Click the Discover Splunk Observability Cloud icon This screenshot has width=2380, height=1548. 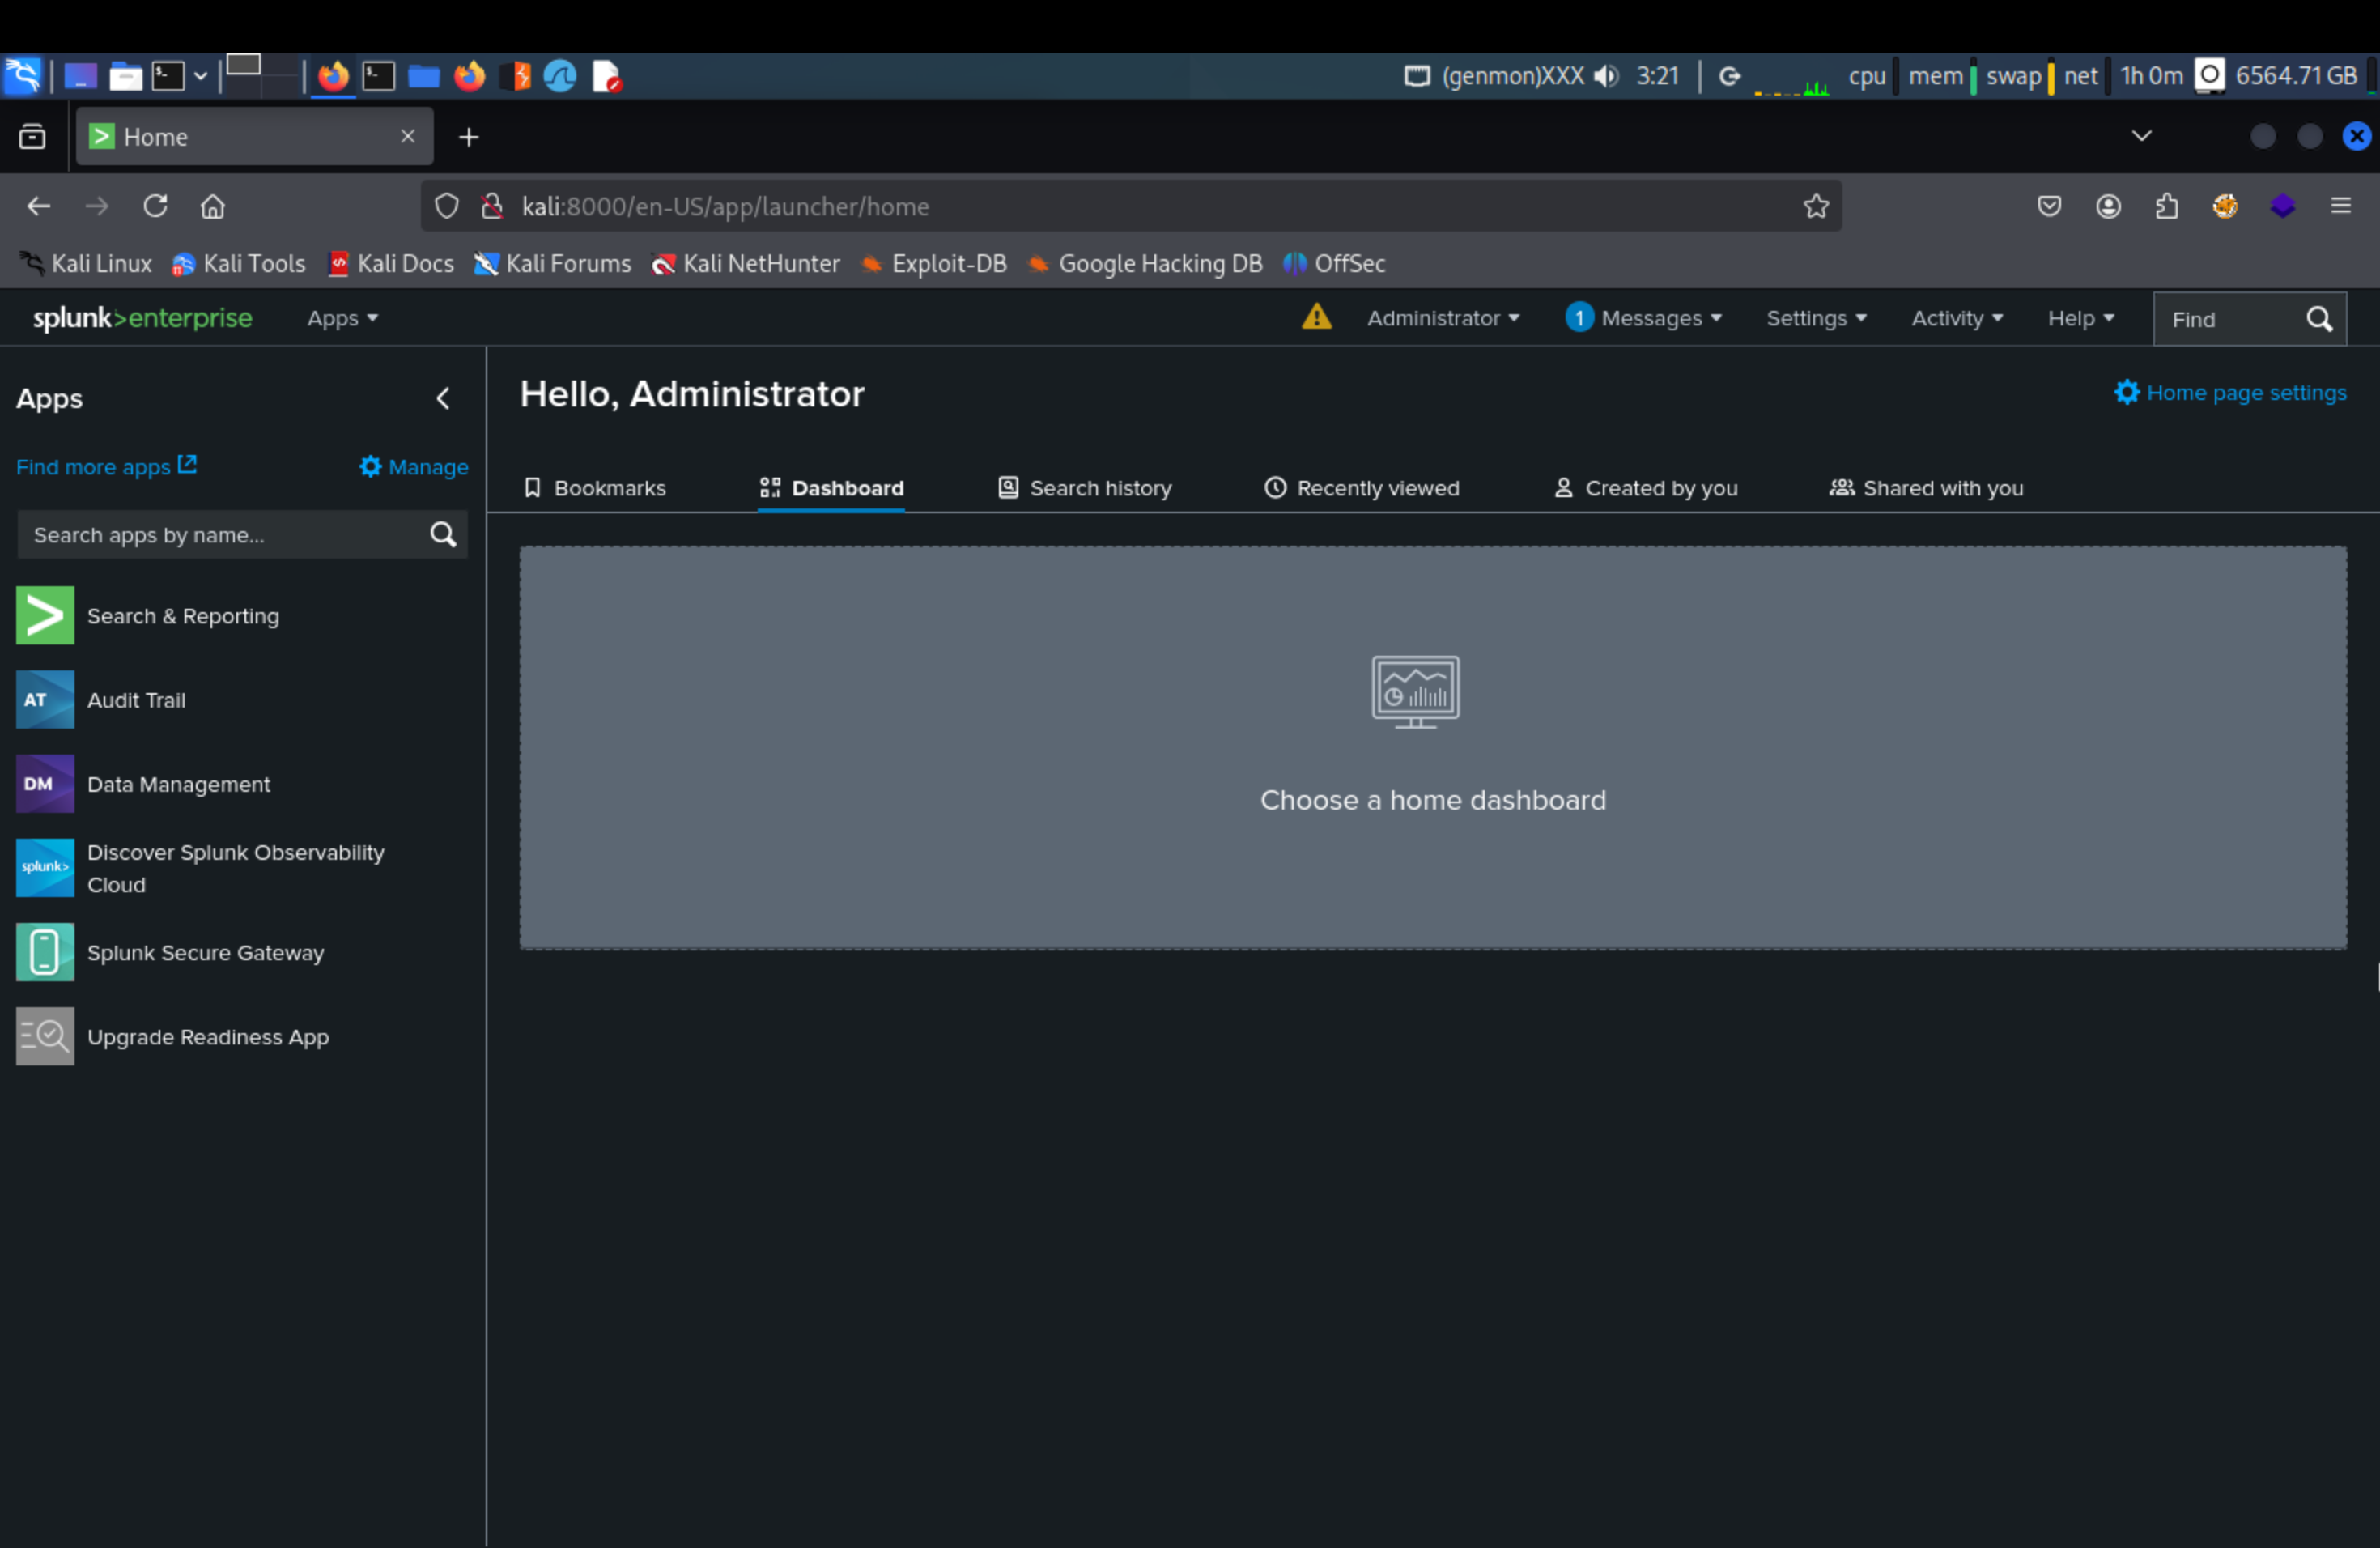click(45, 868)
